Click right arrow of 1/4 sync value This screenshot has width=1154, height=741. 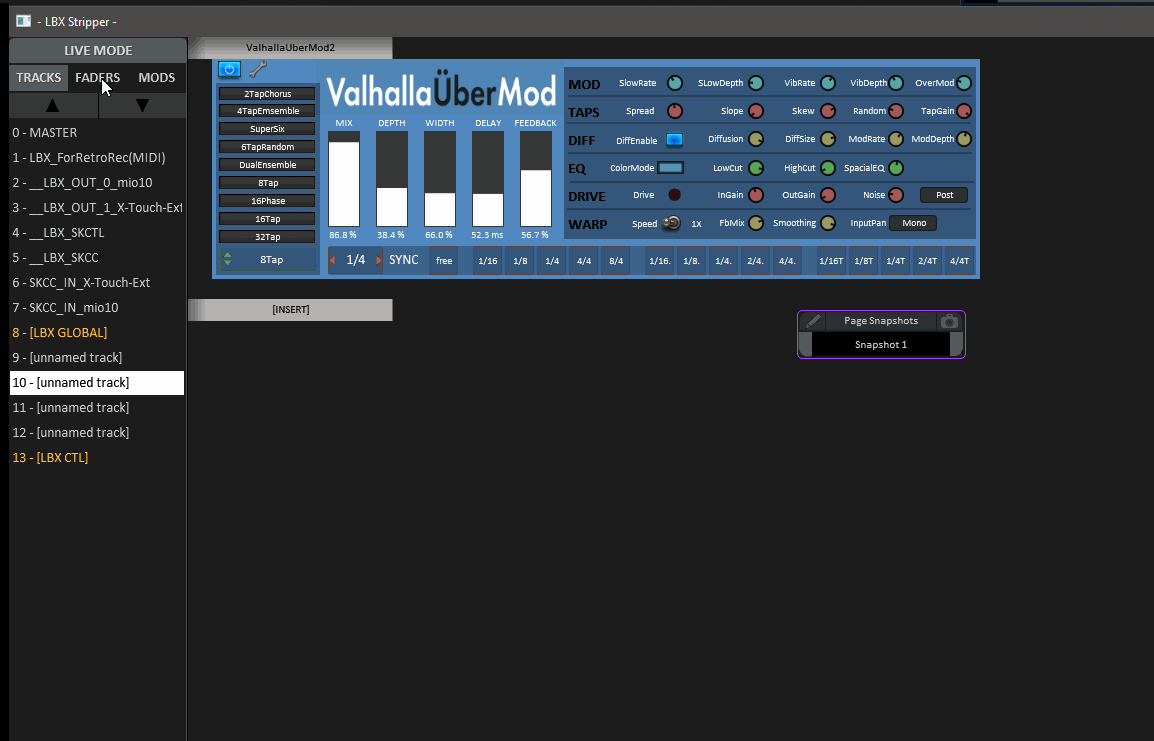point(378,260)
